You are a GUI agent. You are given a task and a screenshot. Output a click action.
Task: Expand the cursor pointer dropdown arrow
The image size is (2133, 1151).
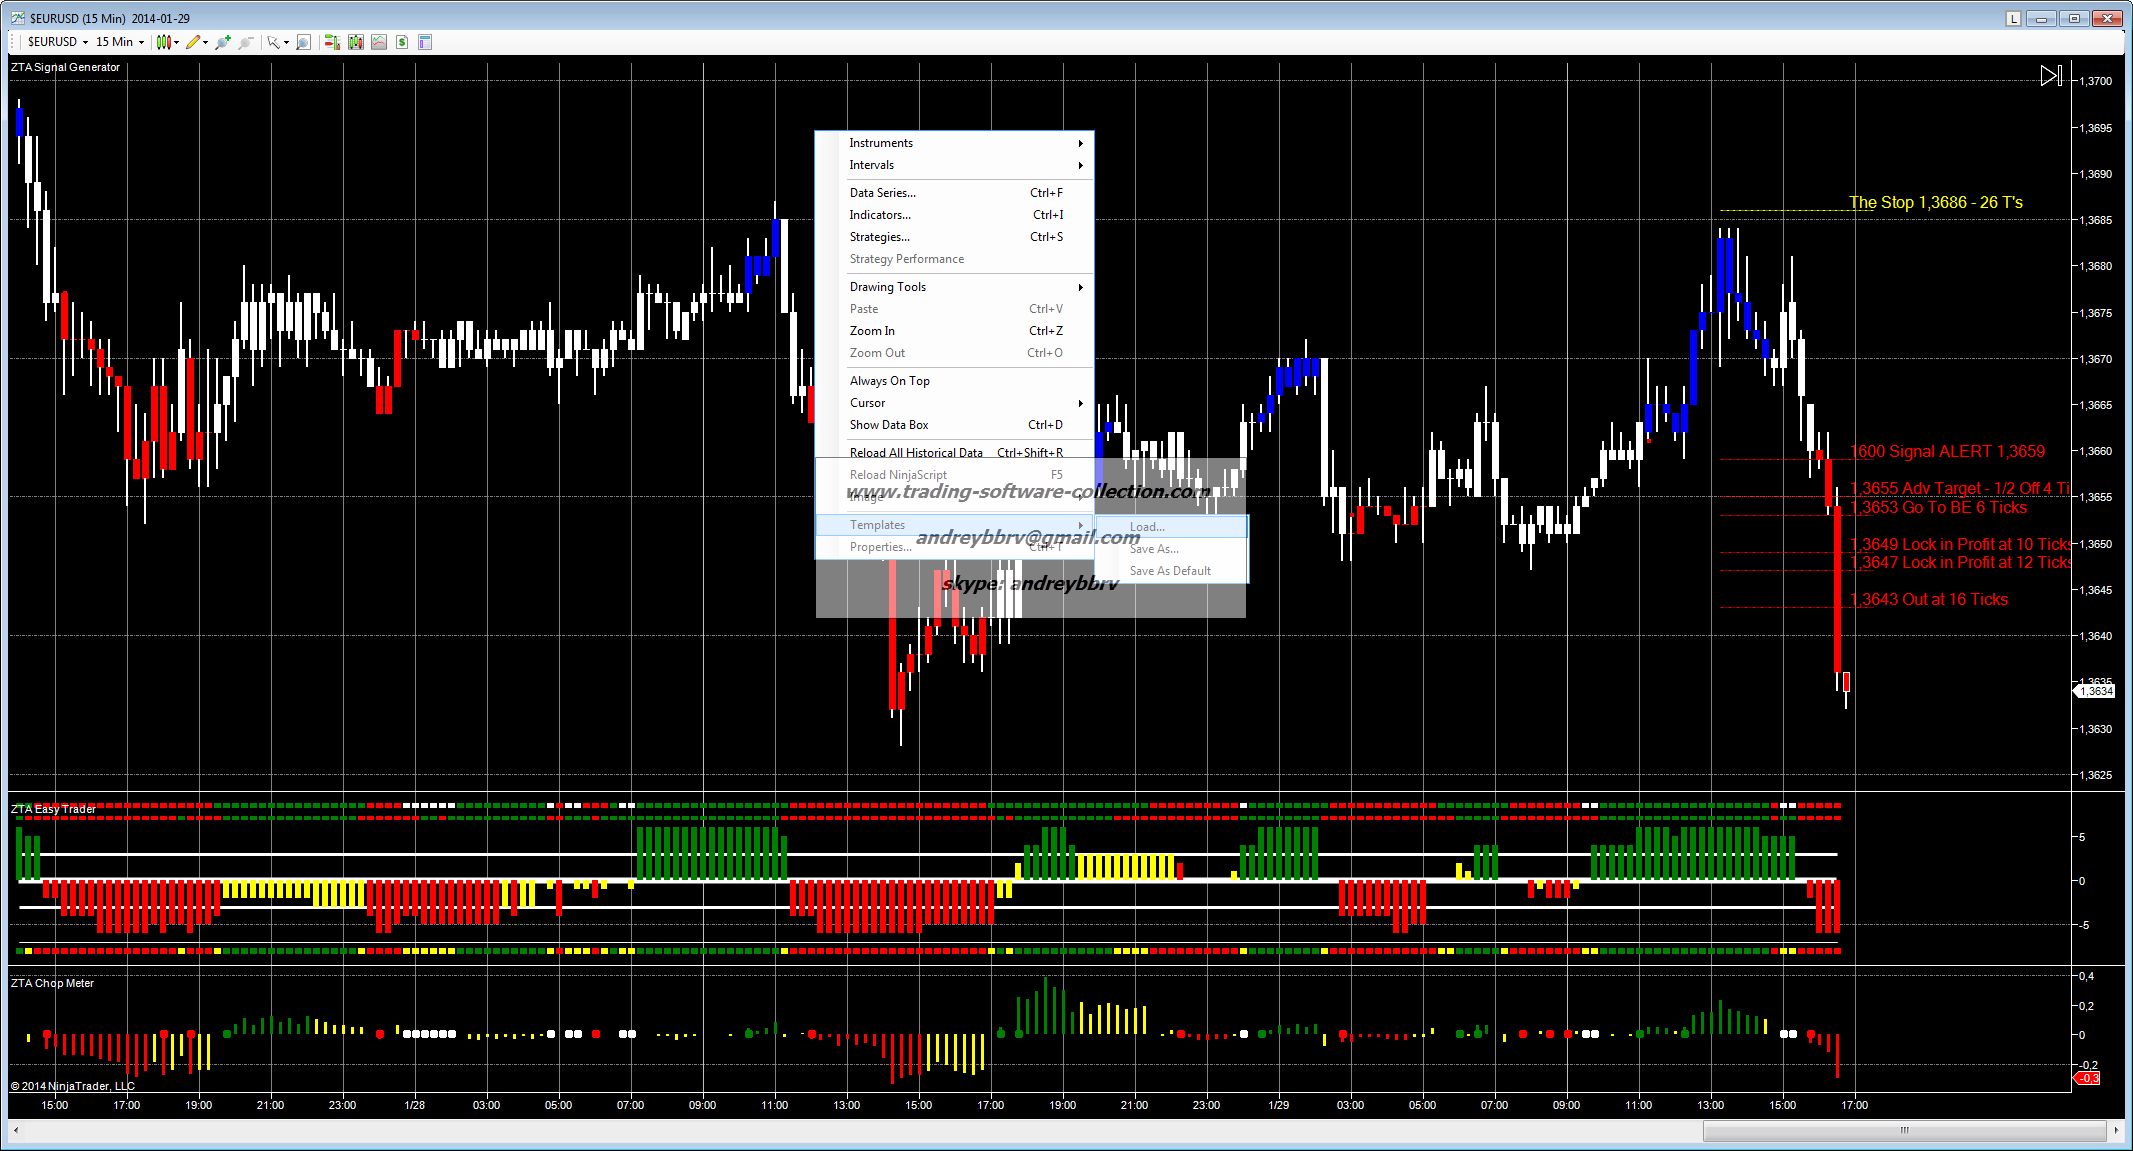286,42
